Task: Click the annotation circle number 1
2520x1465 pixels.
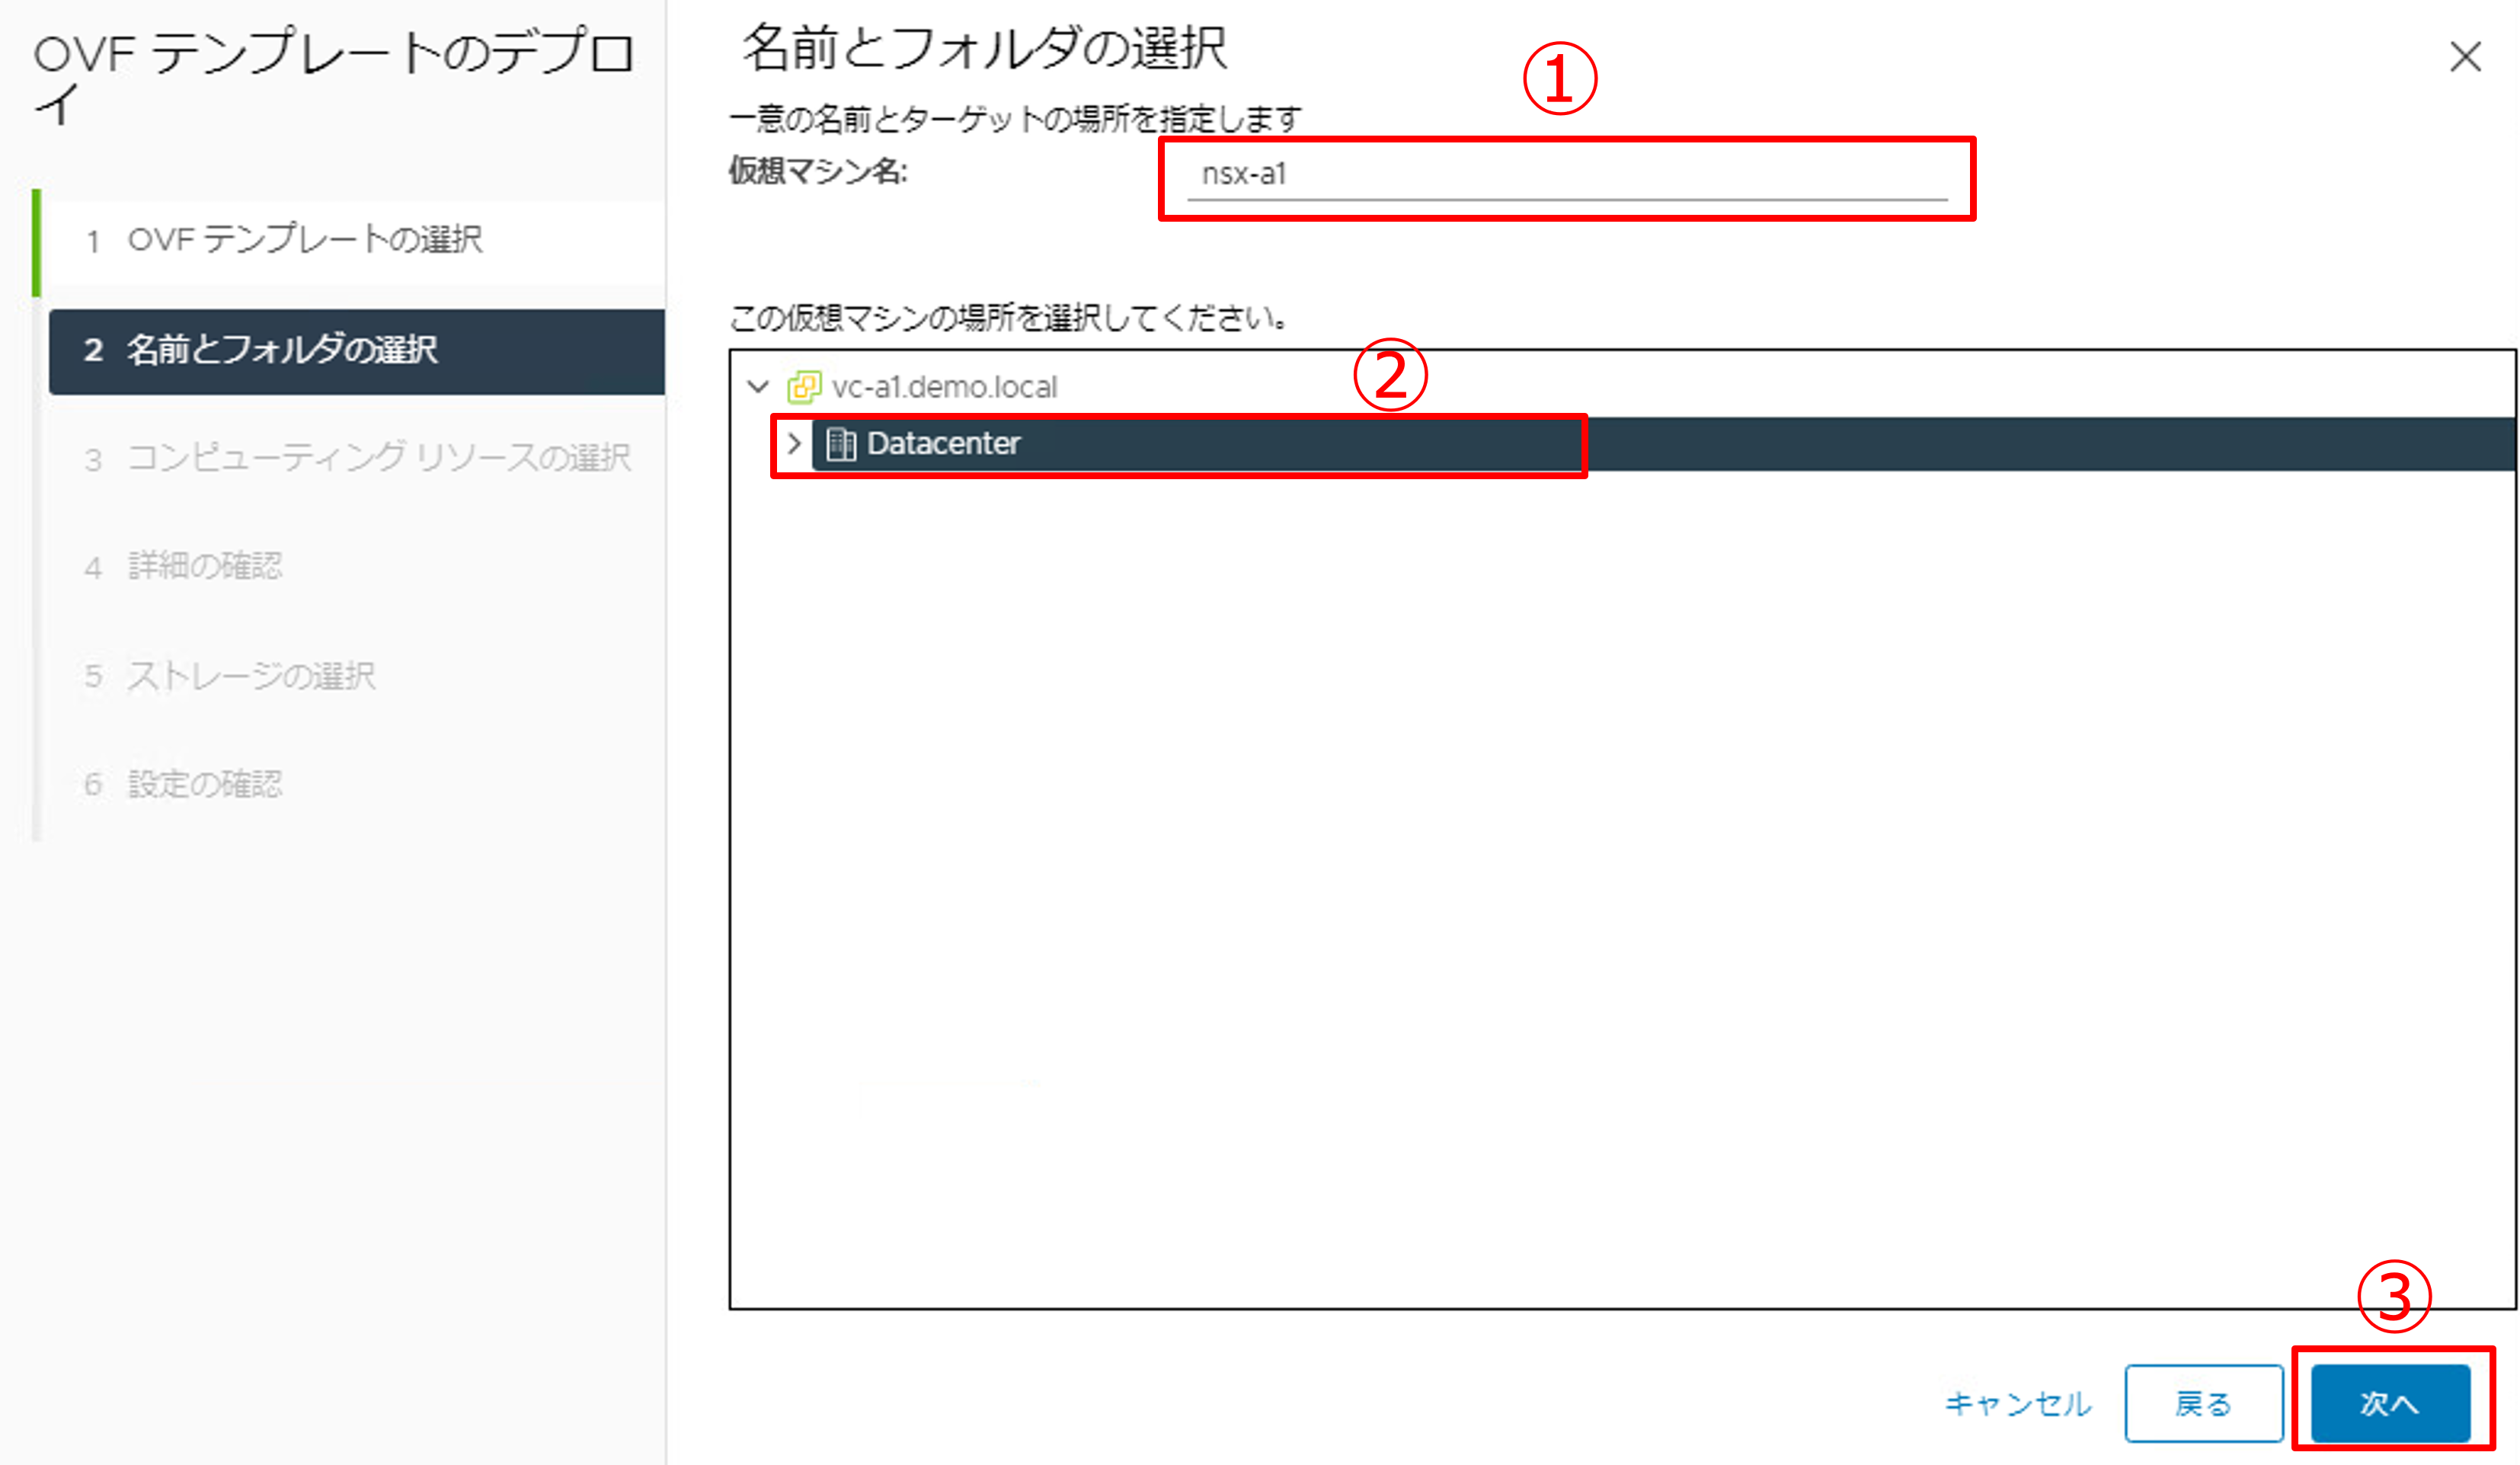Action: [x=1560, y=78]
